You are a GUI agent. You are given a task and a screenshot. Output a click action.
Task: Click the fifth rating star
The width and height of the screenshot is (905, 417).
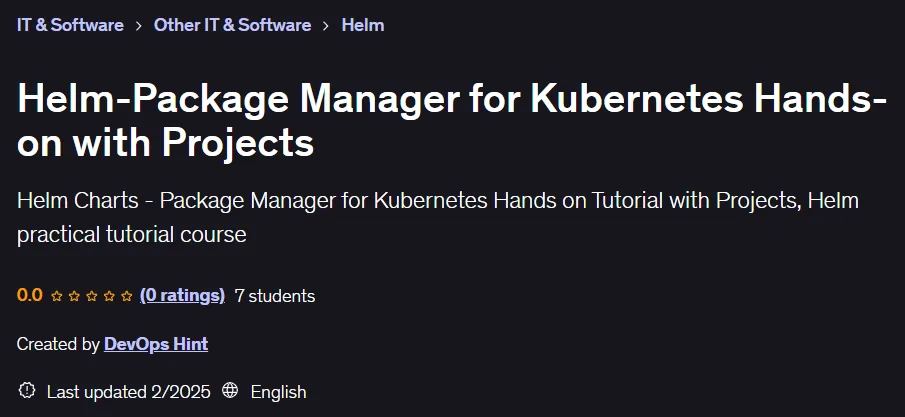pos(127,296)
